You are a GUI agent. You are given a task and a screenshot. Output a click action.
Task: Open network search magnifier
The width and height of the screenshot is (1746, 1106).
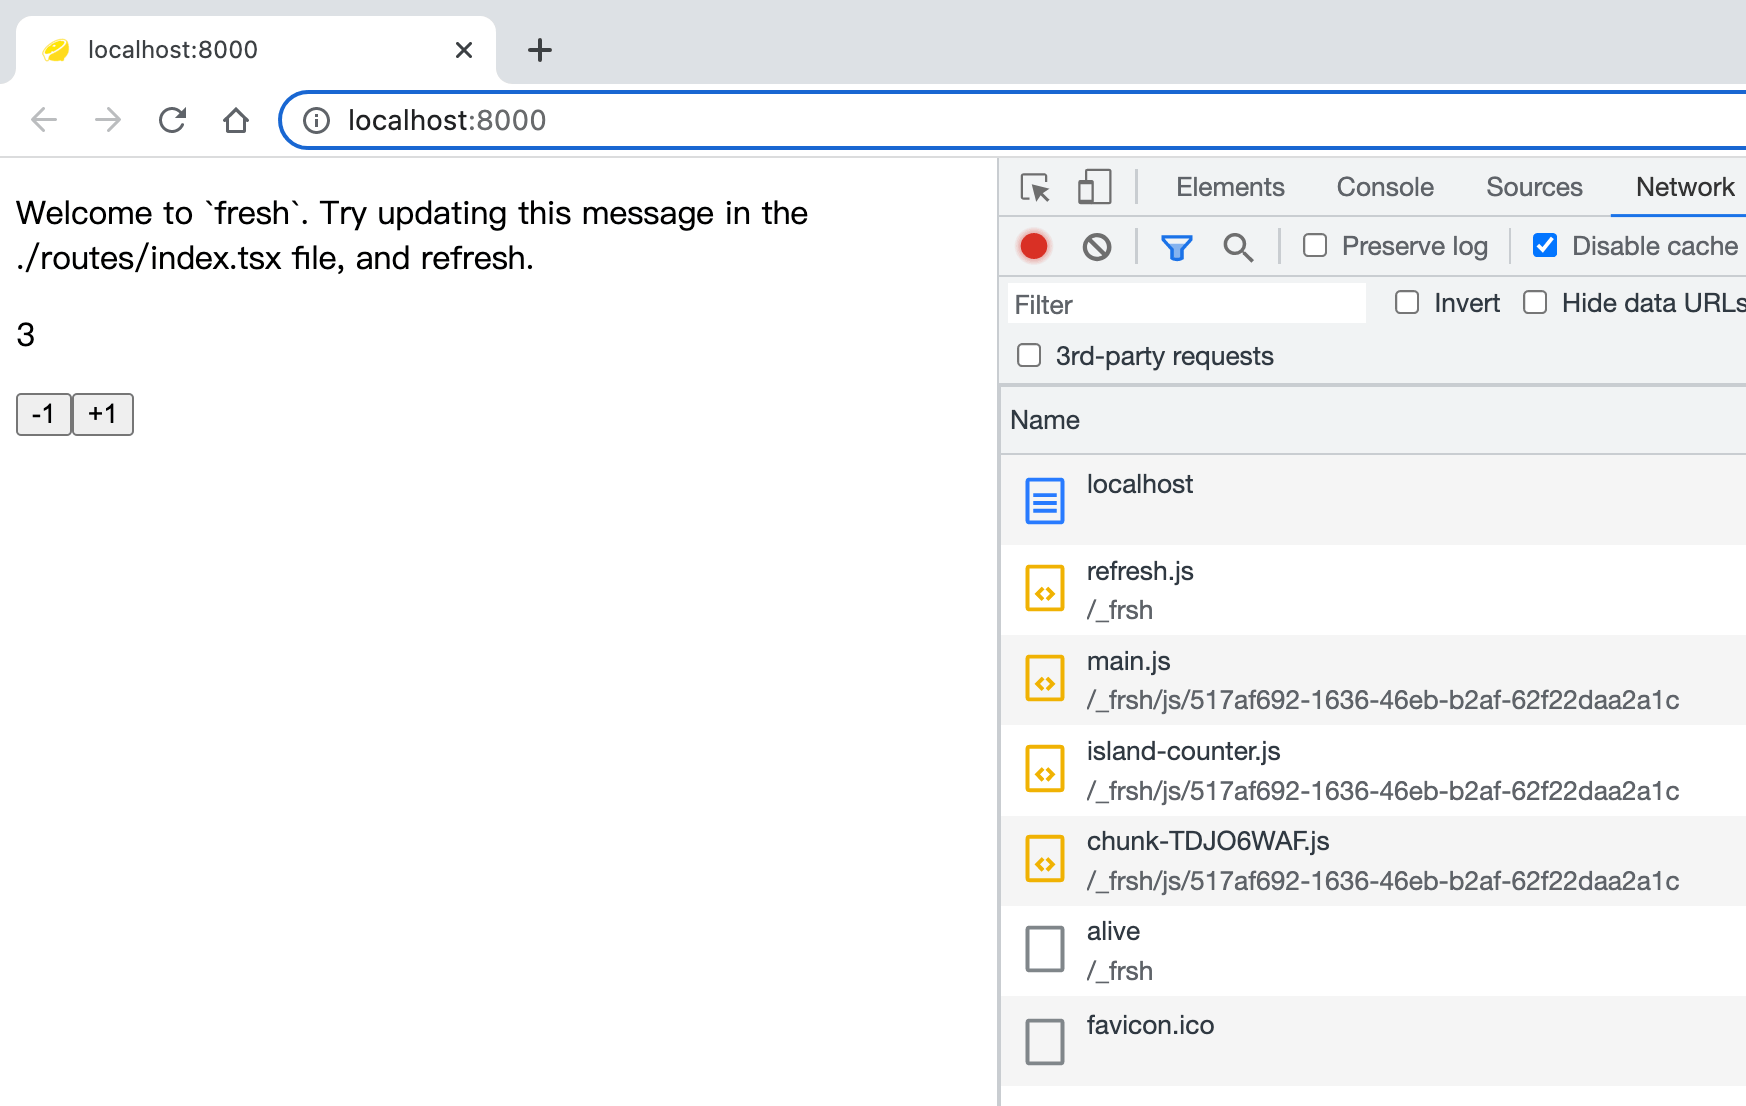pyautogui.click(x=1238, y=246)
